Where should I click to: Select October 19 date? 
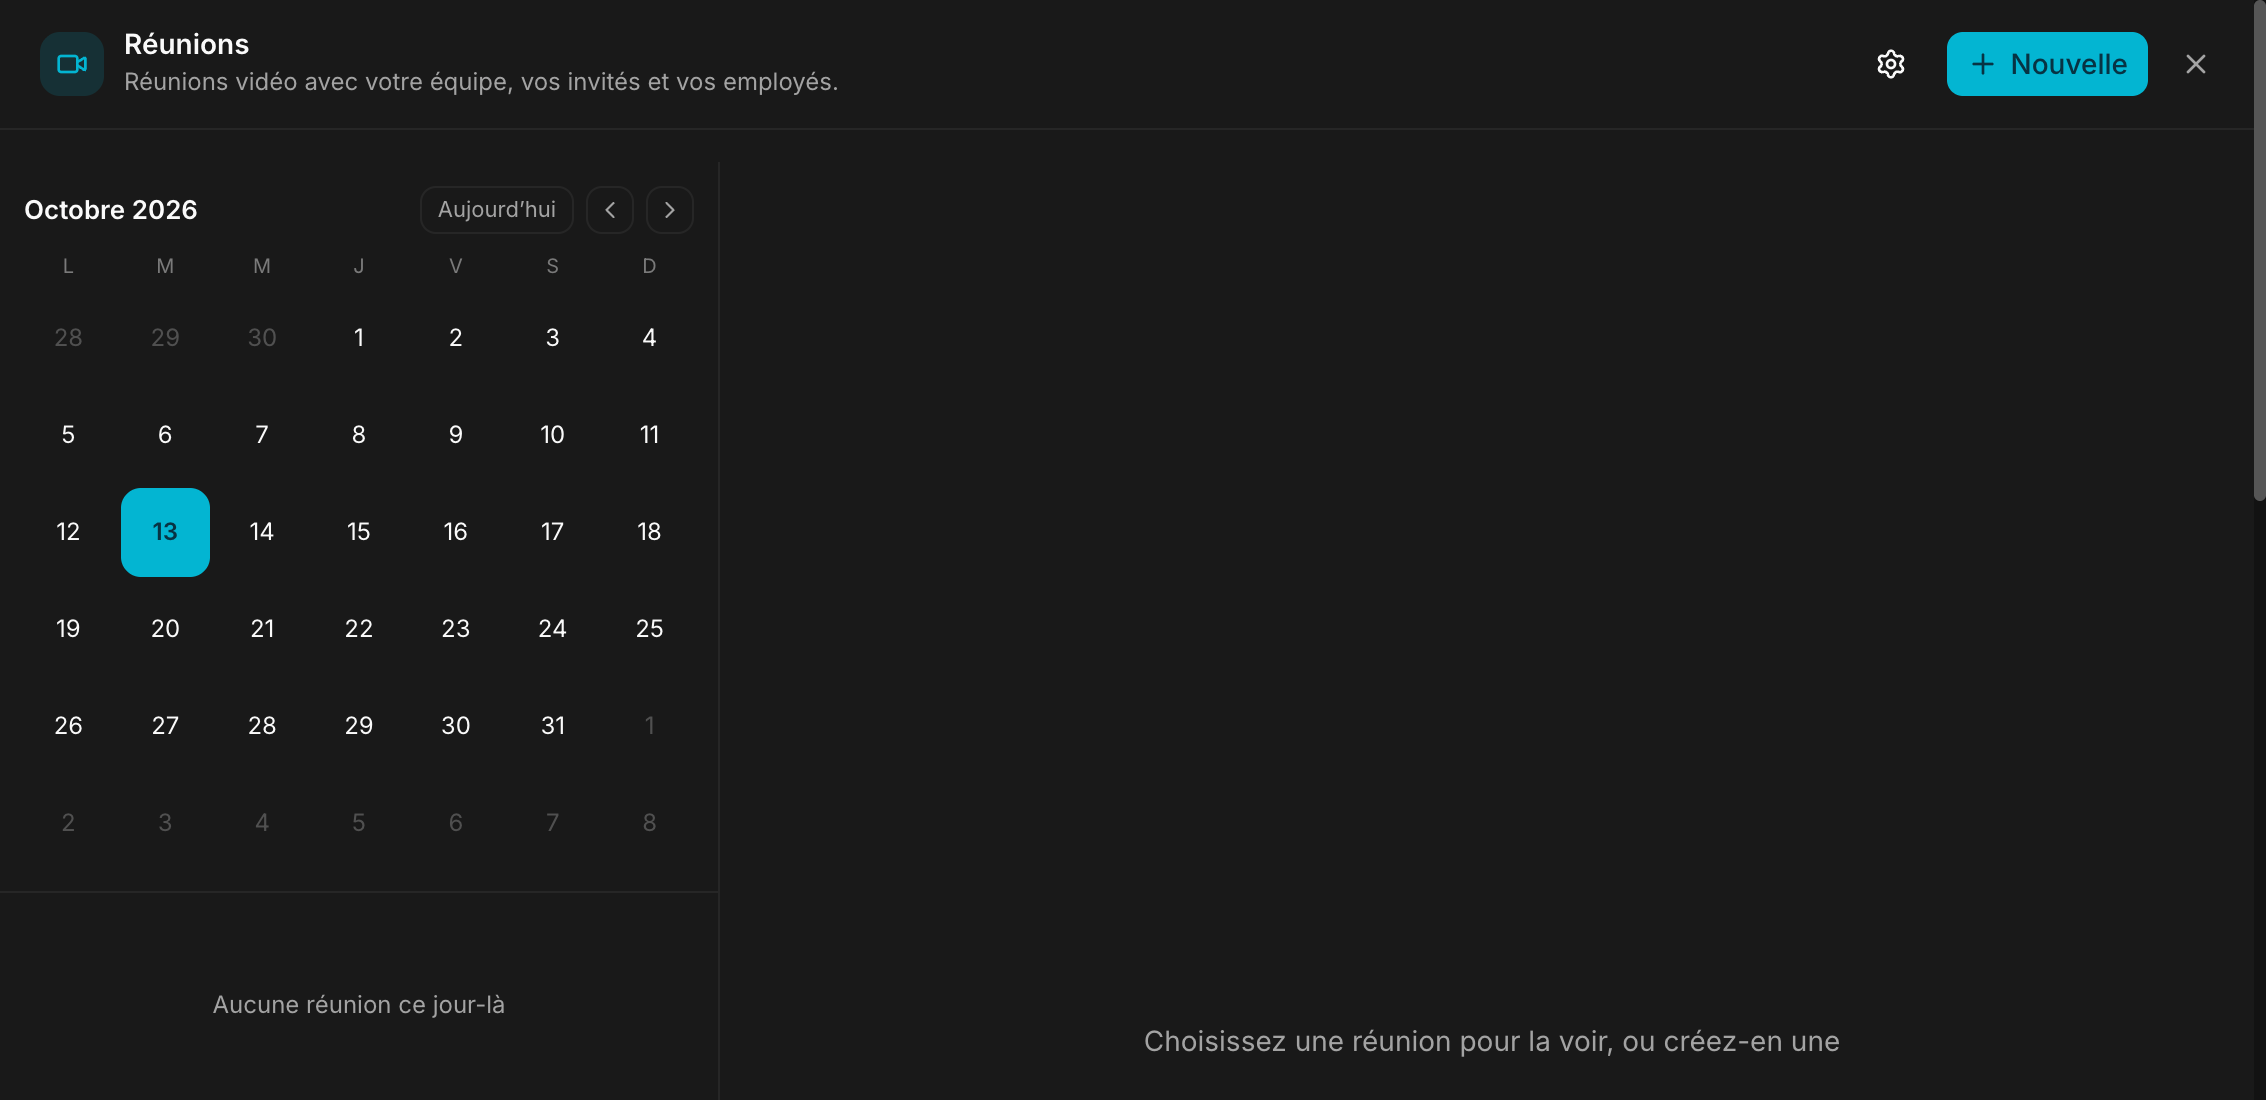68,629
